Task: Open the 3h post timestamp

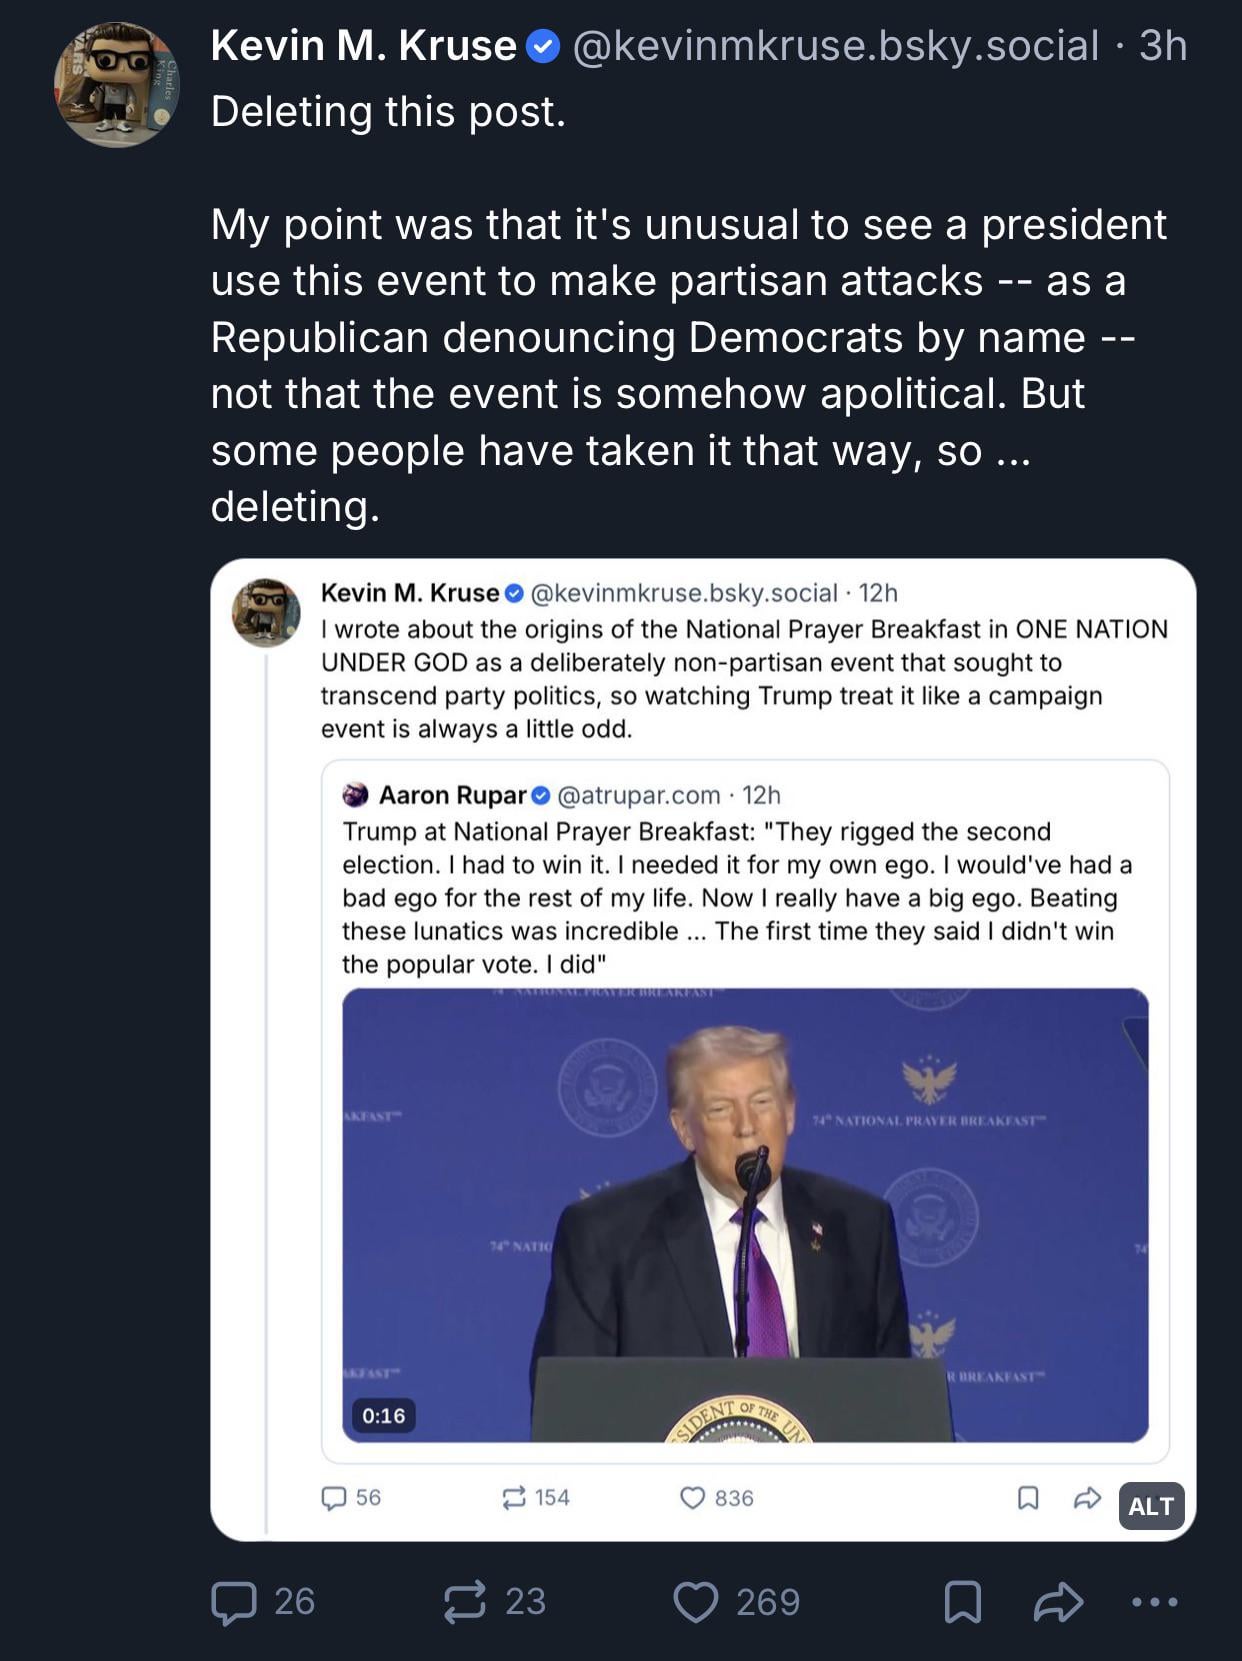Action: (x=1163, y=46)
